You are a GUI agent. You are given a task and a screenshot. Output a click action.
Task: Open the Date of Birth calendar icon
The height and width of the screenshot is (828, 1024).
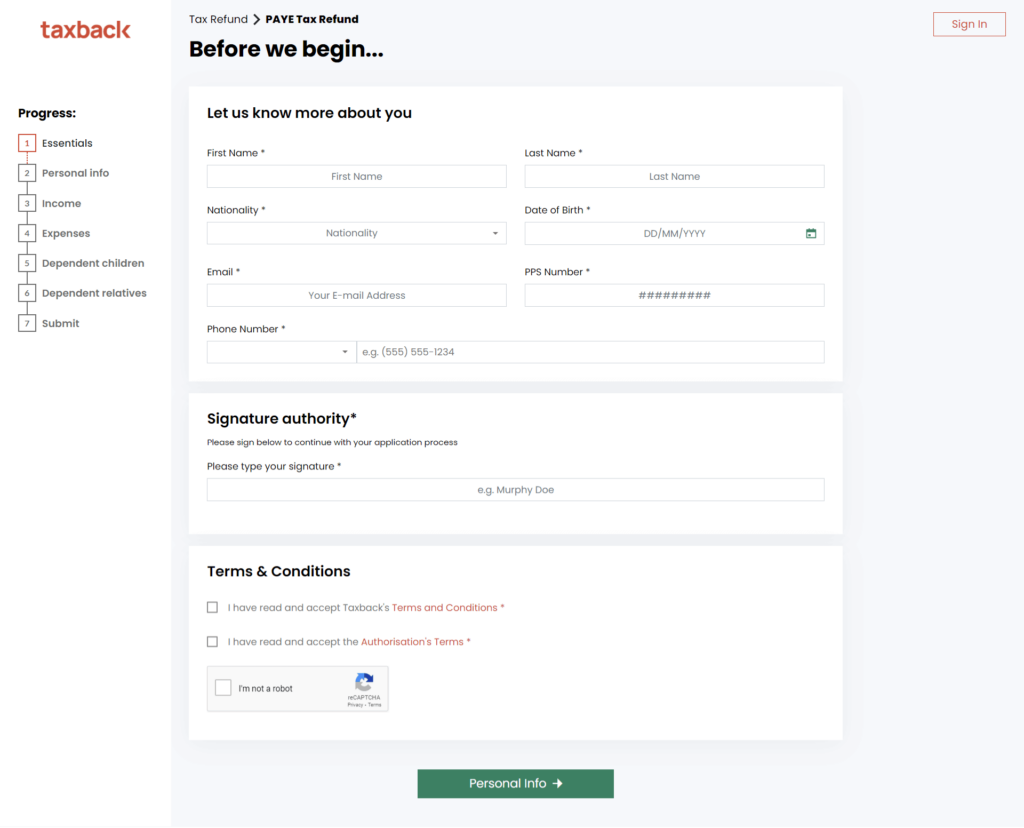(x=811, y=234)
